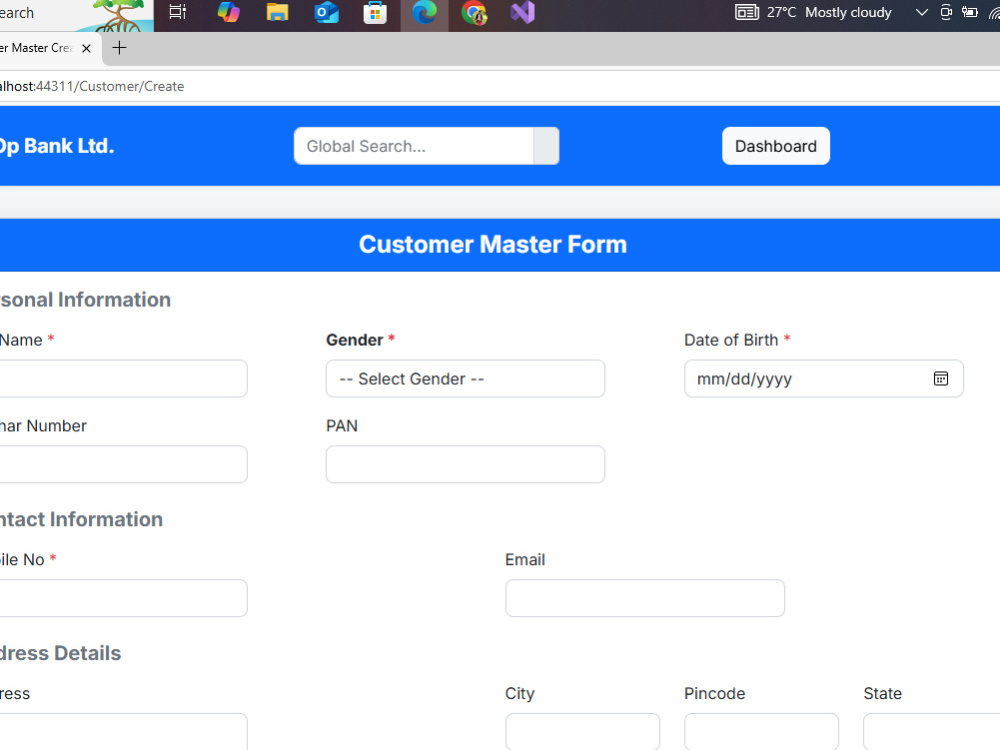Viewport: 1000px width, 750px height.
Task: Open File Explorer from the taskbar
Action: point(277,12)
